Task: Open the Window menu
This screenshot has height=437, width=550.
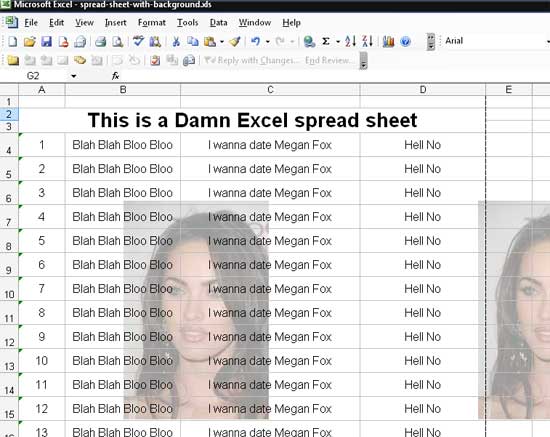Action: tap(255, 23)
